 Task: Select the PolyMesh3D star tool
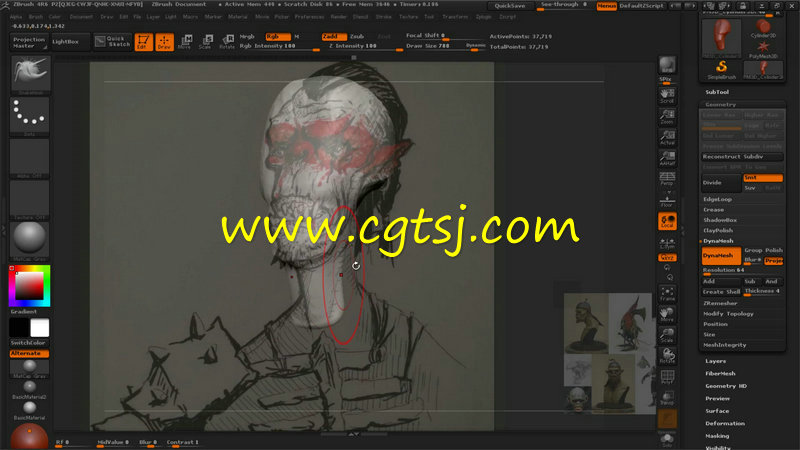coord(763,49)
